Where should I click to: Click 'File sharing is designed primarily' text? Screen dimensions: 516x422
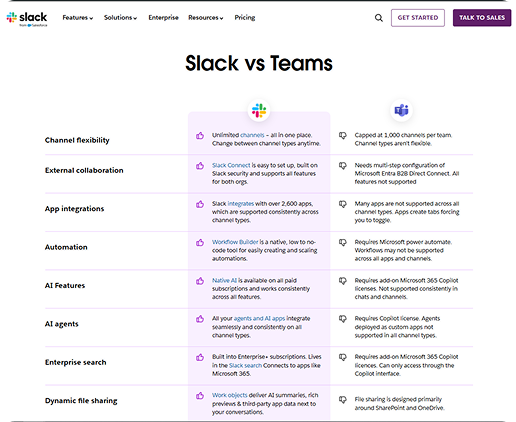[398, 399]
